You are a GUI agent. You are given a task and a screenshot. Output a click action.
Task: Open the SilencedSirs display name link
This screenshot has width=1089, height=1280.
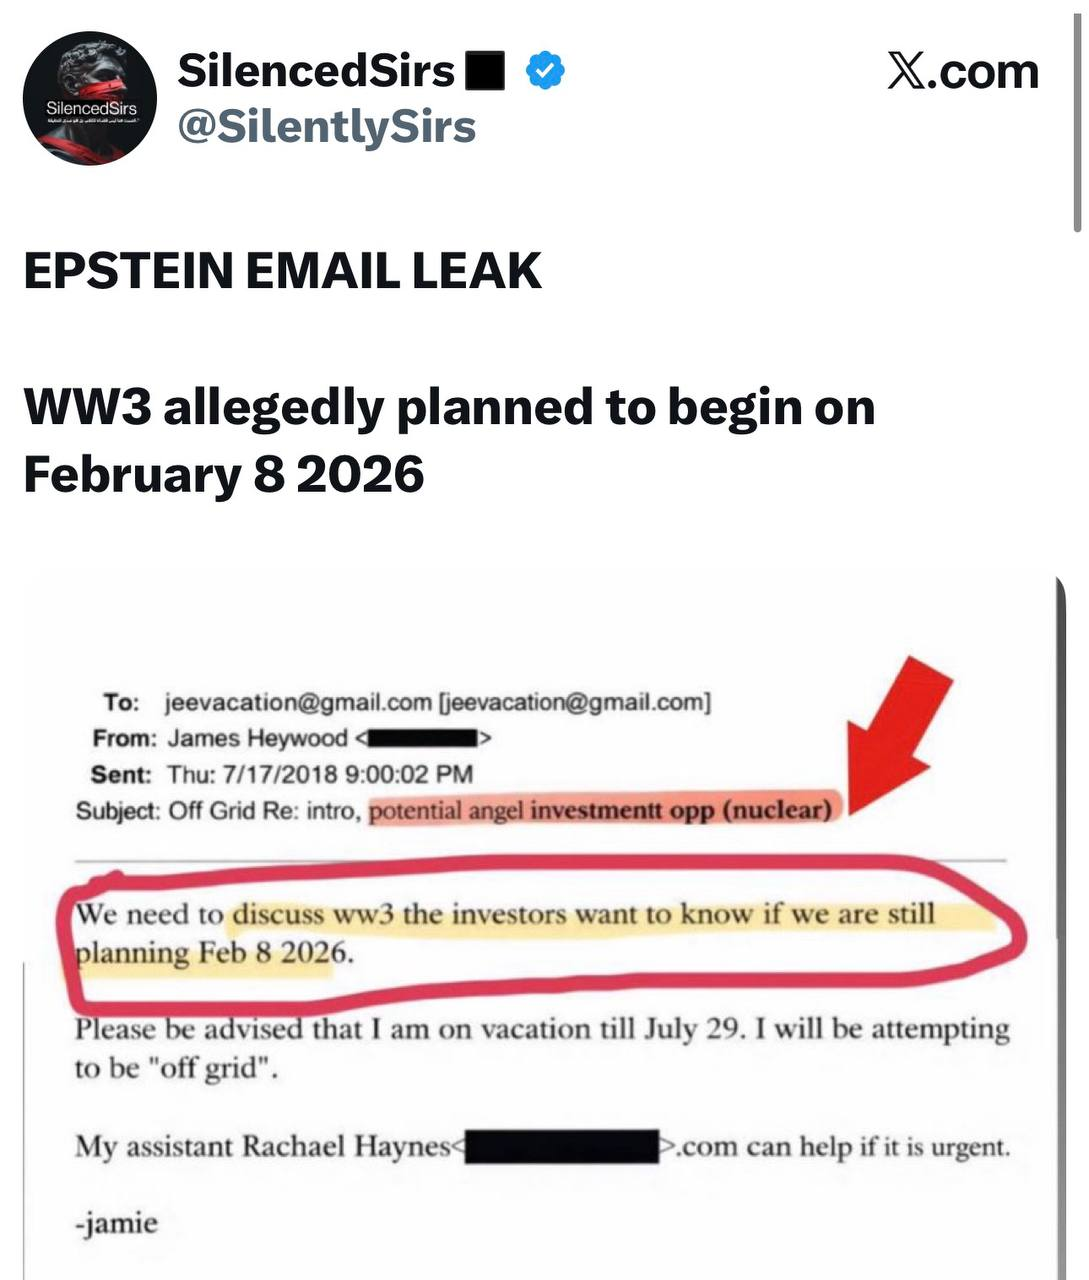(316, 71)
